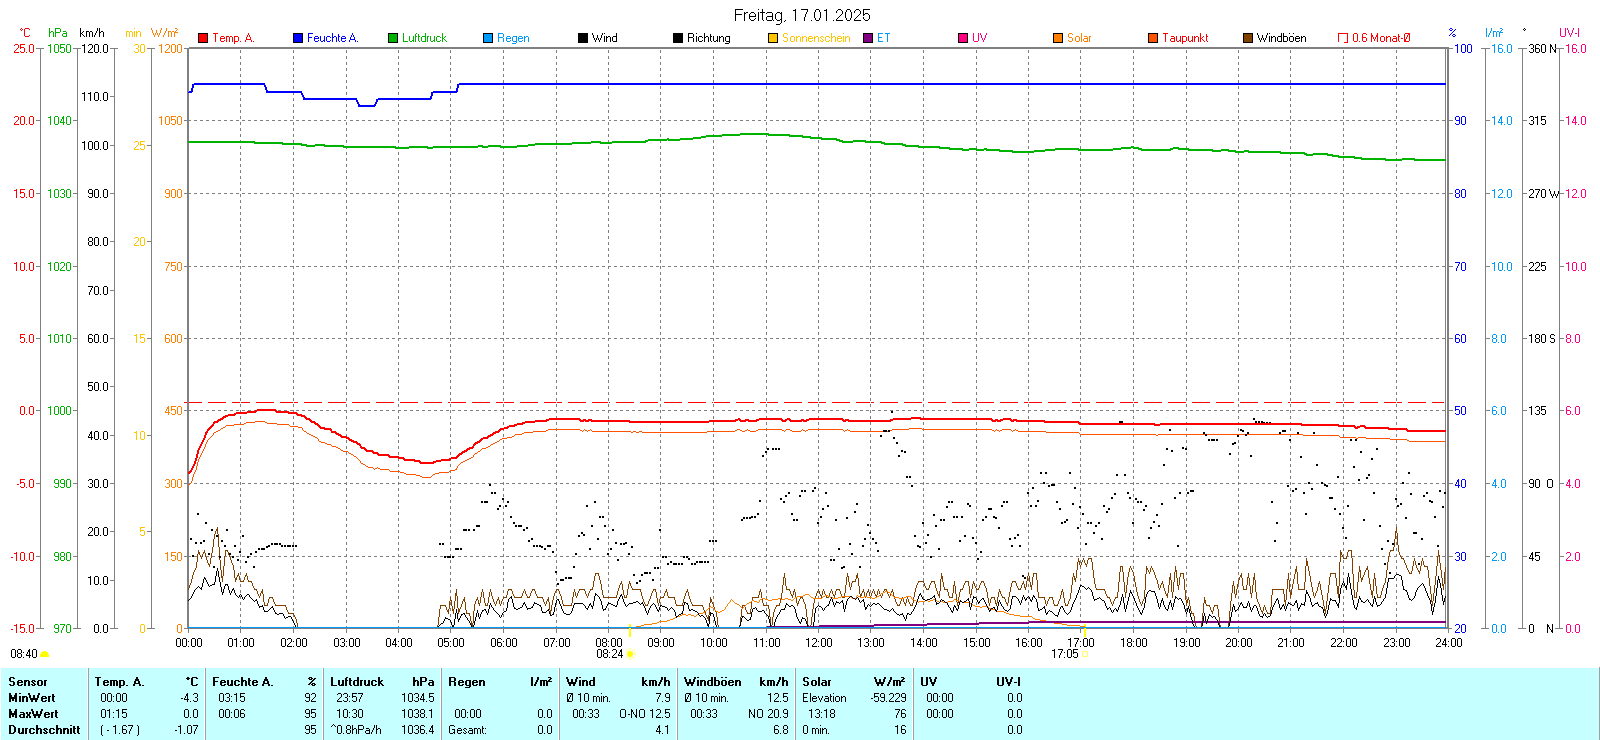Click the yellow Sonnenschein legend square

click(773, 38)
